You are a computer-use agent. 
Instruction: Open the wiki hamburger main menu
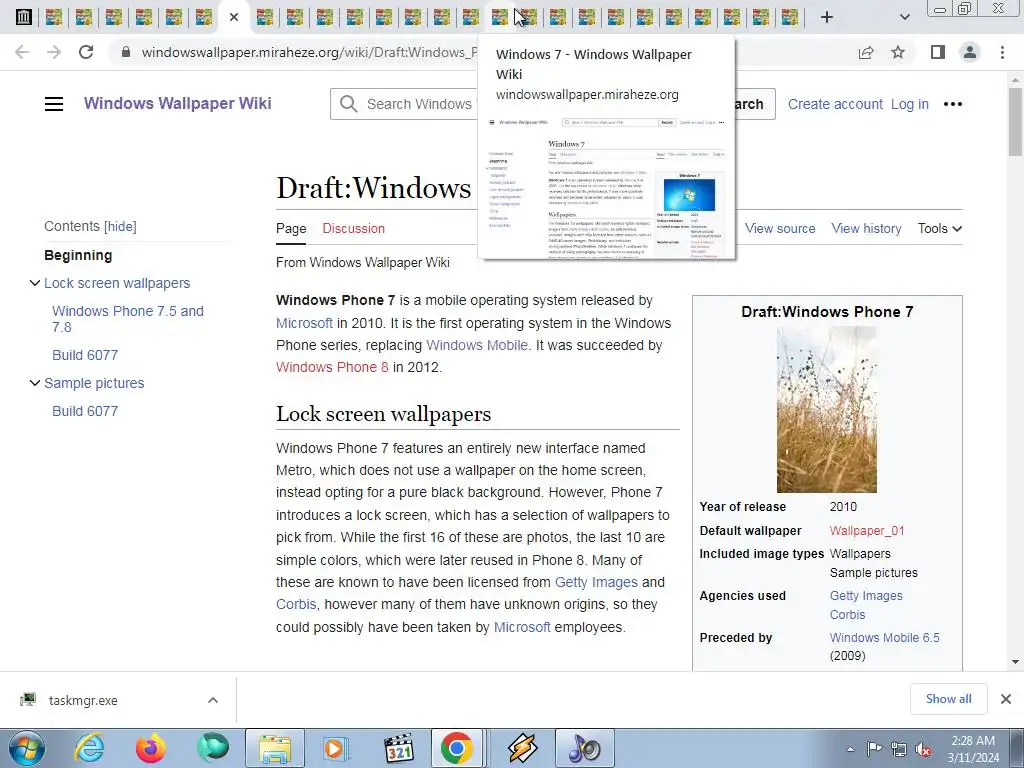[54, 104]
